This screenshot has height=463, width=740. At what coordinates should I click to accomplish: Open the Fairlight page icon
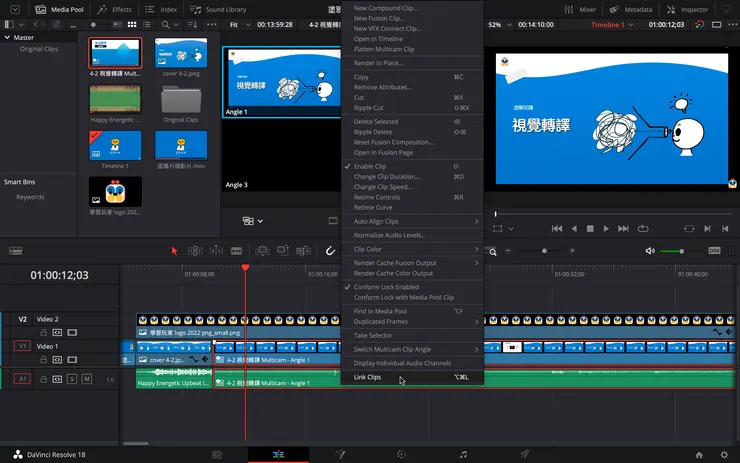point(463,454)
